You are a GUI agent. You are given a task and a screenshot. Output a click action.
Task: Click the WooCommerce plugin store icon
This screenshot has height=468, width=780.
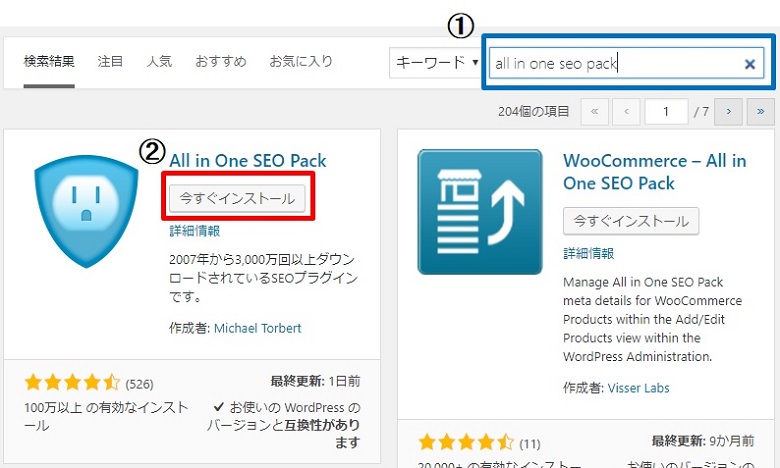click(x=480, y=212)
